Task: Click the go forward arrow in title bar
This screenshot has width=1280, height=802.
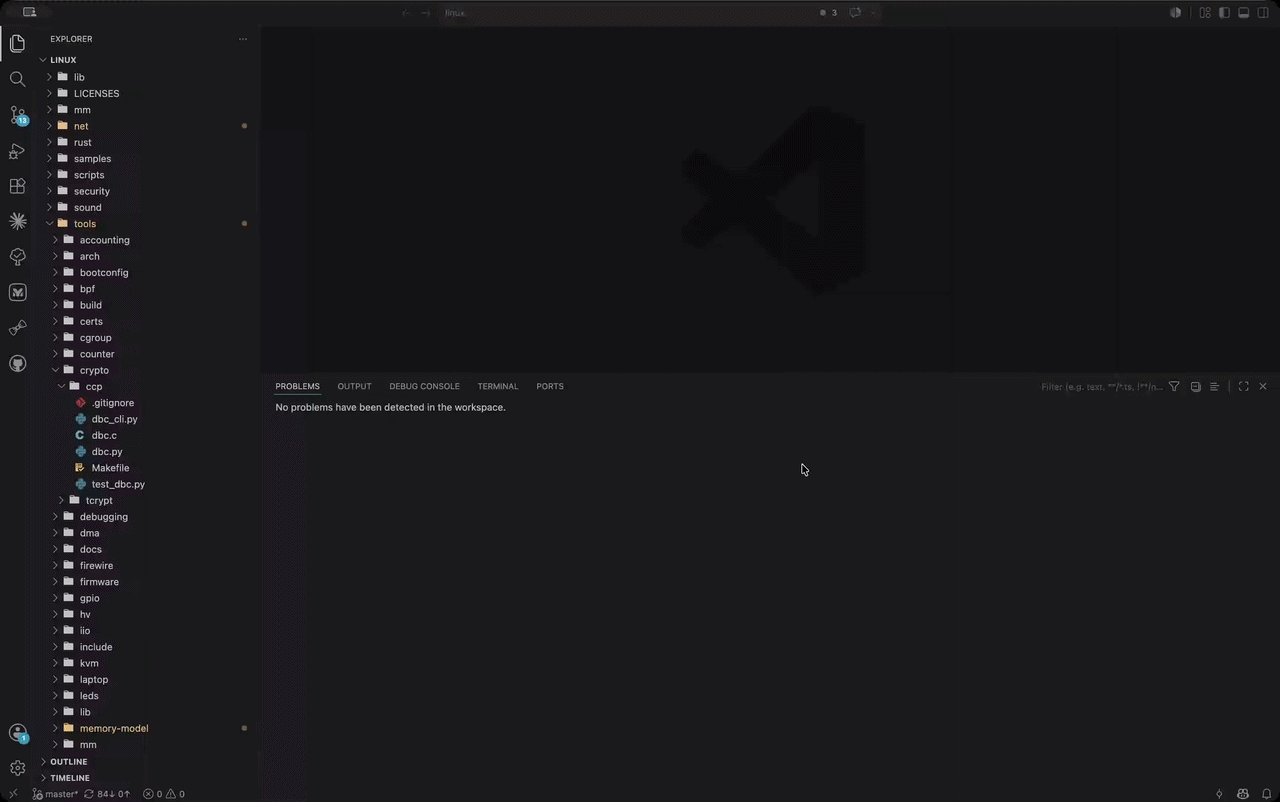Action: 426,13
